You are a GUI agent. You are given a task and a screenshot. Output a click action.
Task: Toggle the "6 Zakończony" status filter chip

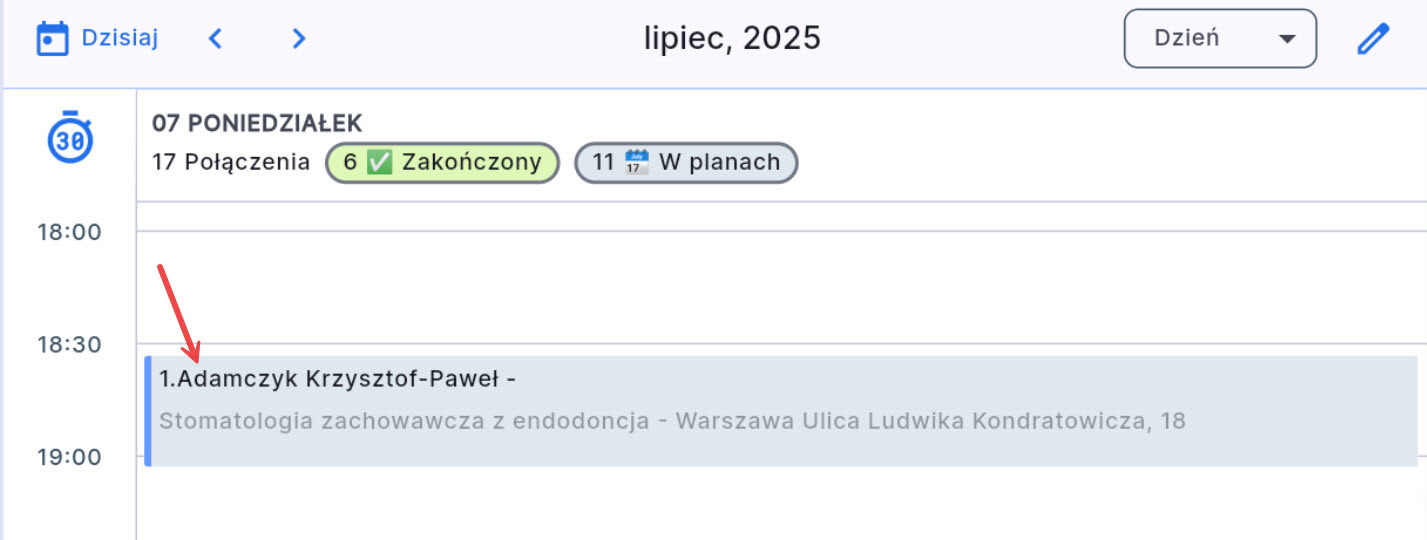pos(442,163)
